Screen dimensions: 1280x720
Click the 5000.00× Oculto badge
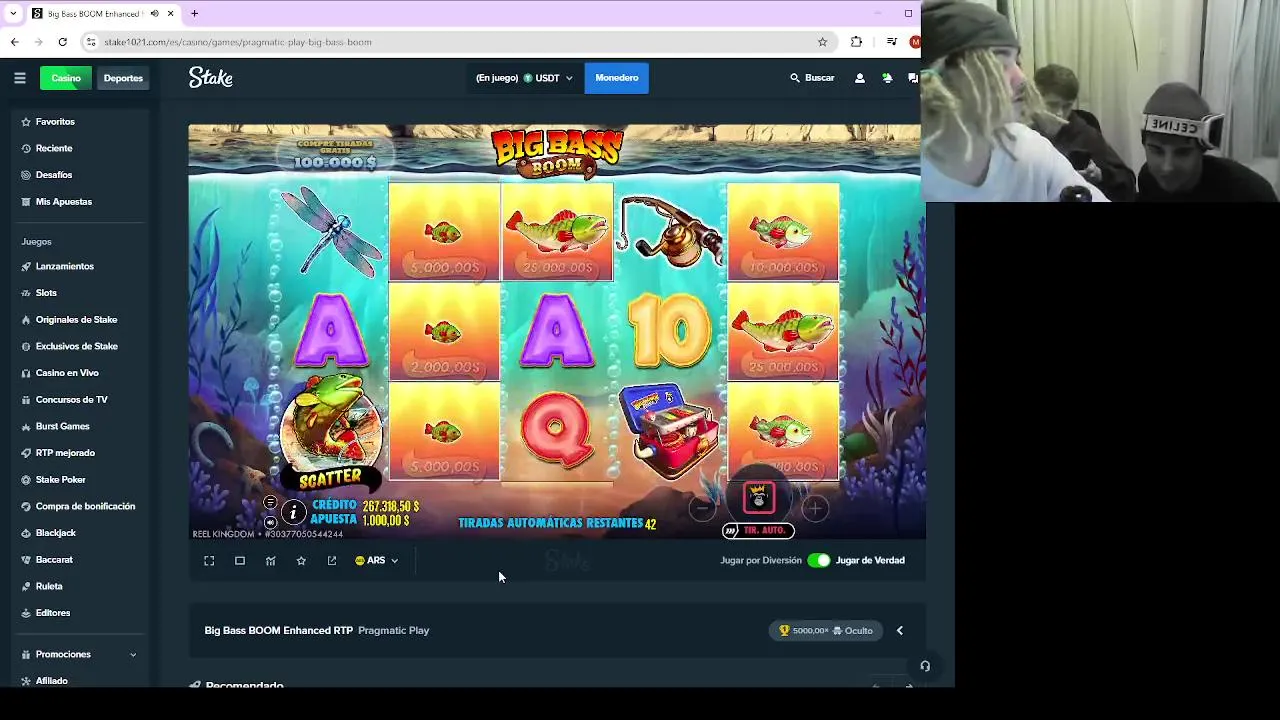[x=826, y=631]
